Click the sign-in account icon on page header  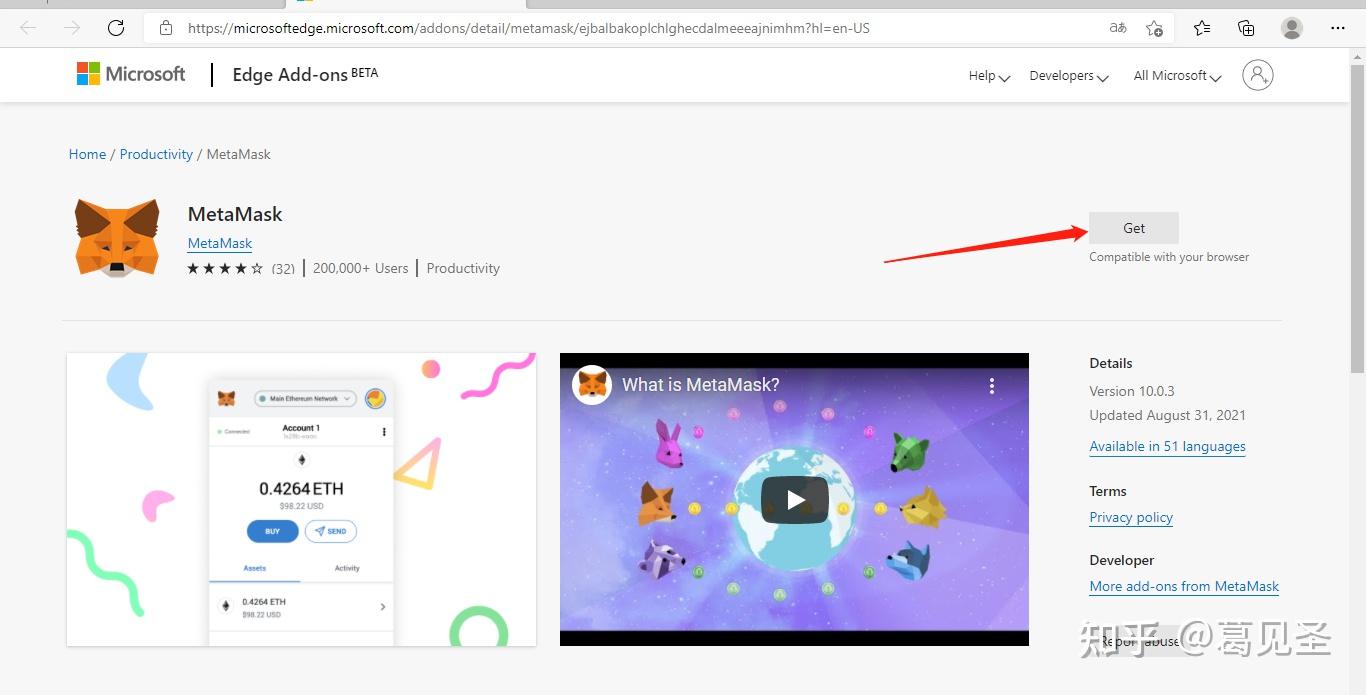click(1257, 75)
